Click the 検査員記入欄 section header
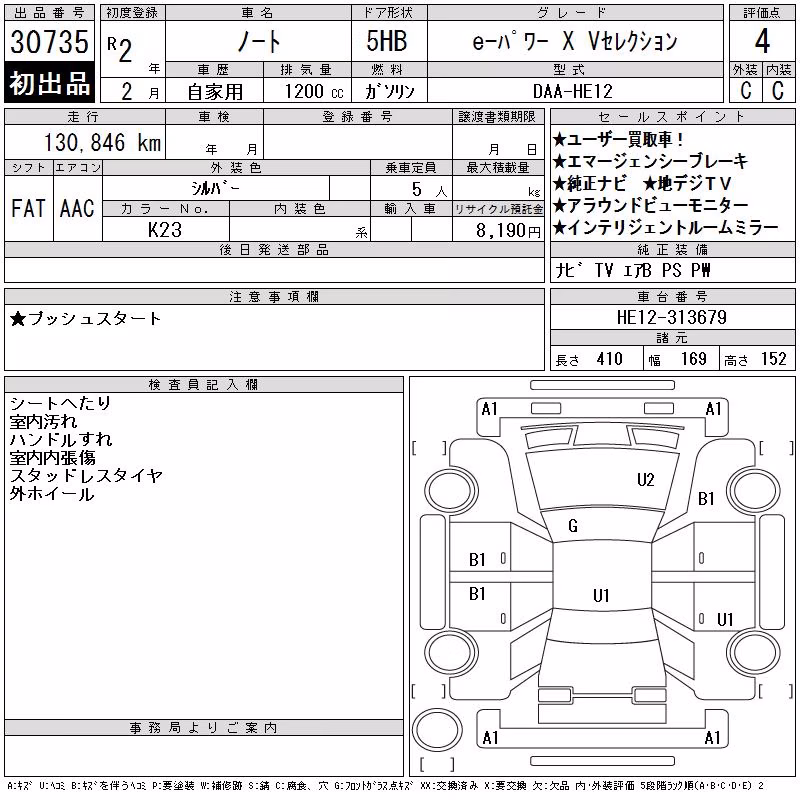Viewport: 800px width, 800px height. coord(204,385)
